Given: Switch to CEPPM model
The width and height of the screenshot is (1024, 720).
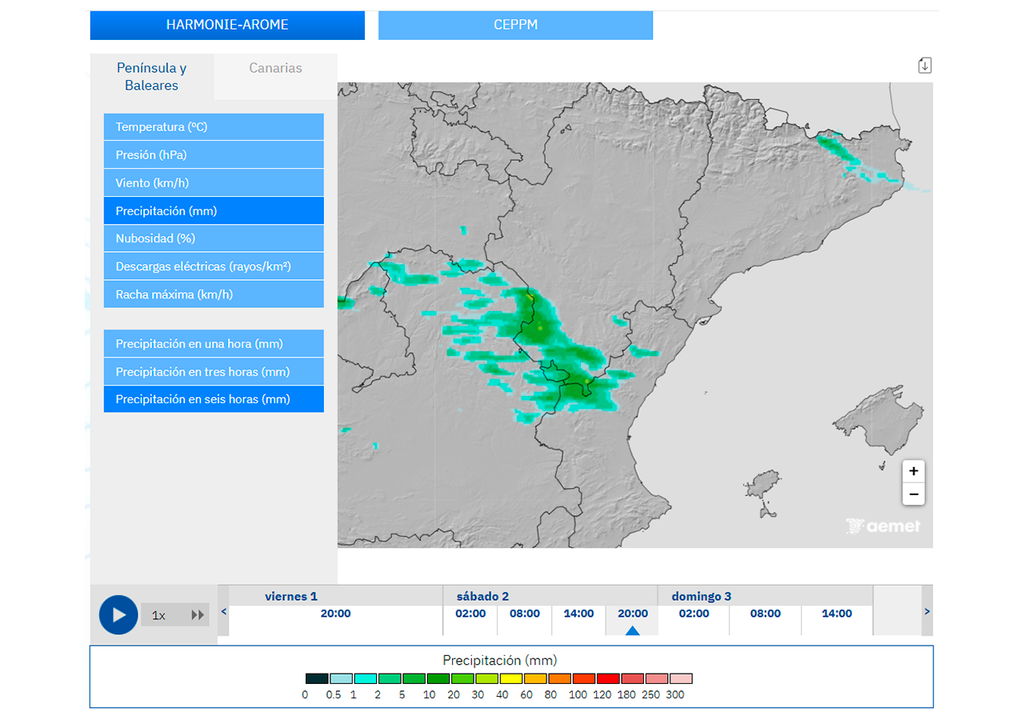Looking at the screenshot, I should pos(515,25).
